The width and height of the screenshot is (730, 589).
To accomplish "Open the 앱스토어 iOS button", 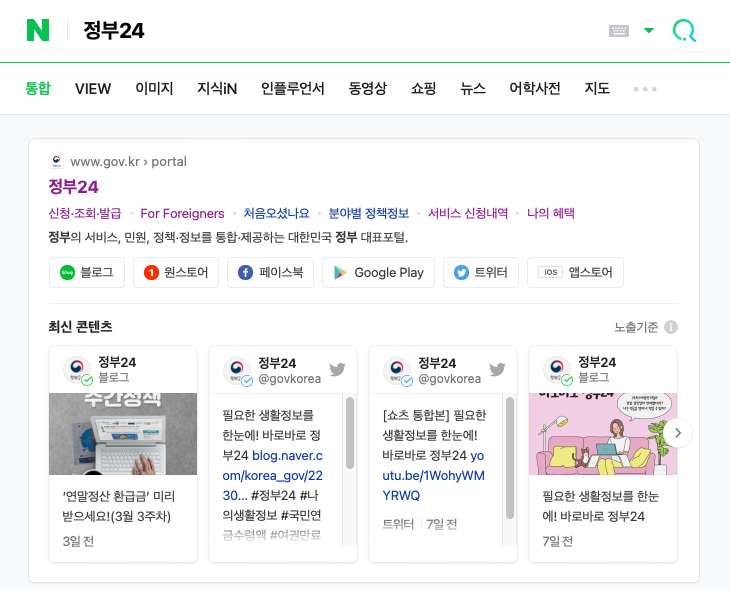I will tap(575, 272).
